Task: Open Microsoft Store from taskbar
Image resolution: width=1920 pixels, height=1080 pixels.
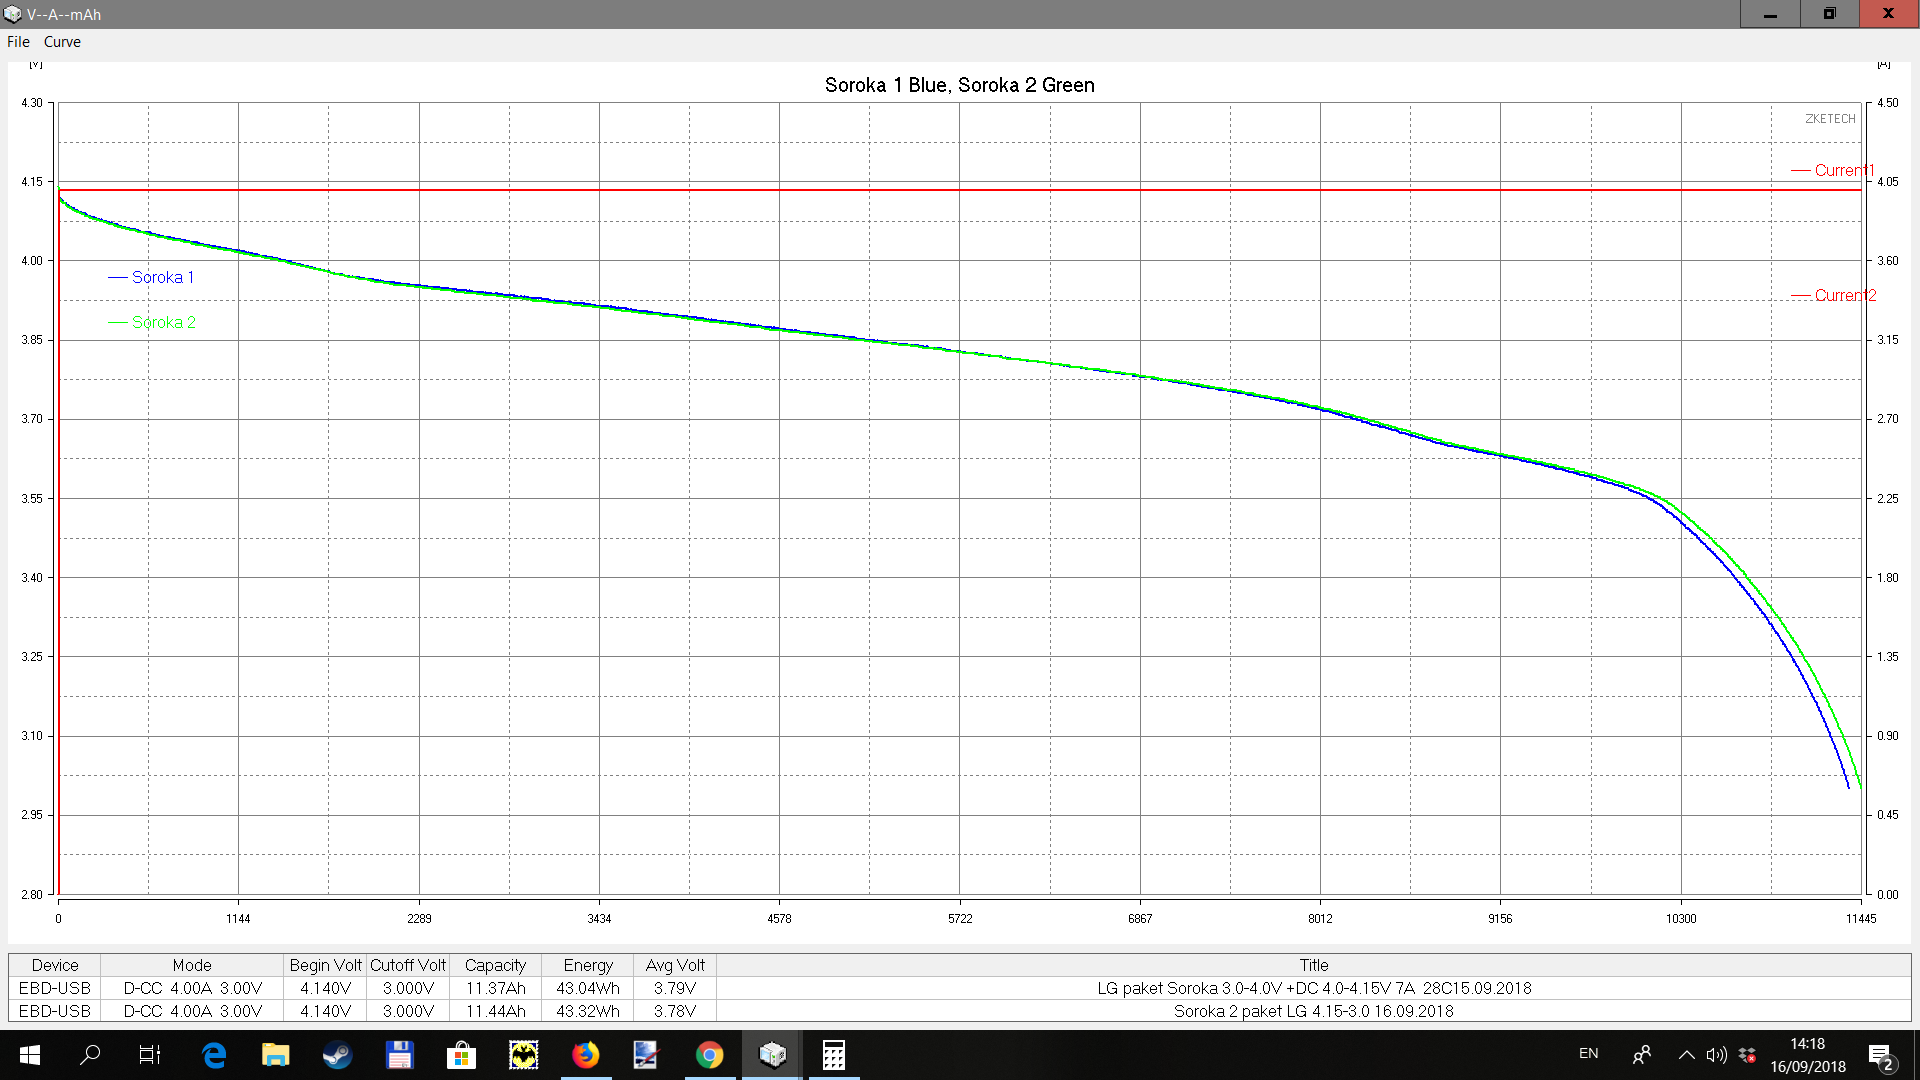Action: (x=461, y=1054)
